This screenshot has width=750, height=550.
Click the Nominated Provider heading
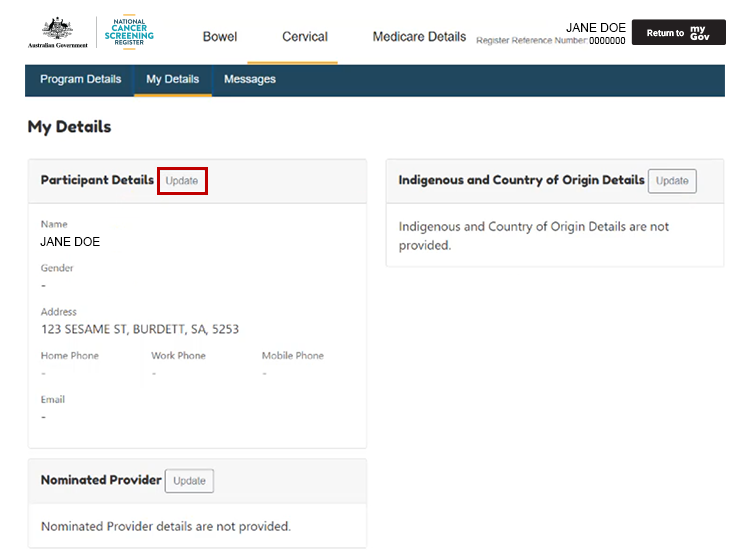101,480
